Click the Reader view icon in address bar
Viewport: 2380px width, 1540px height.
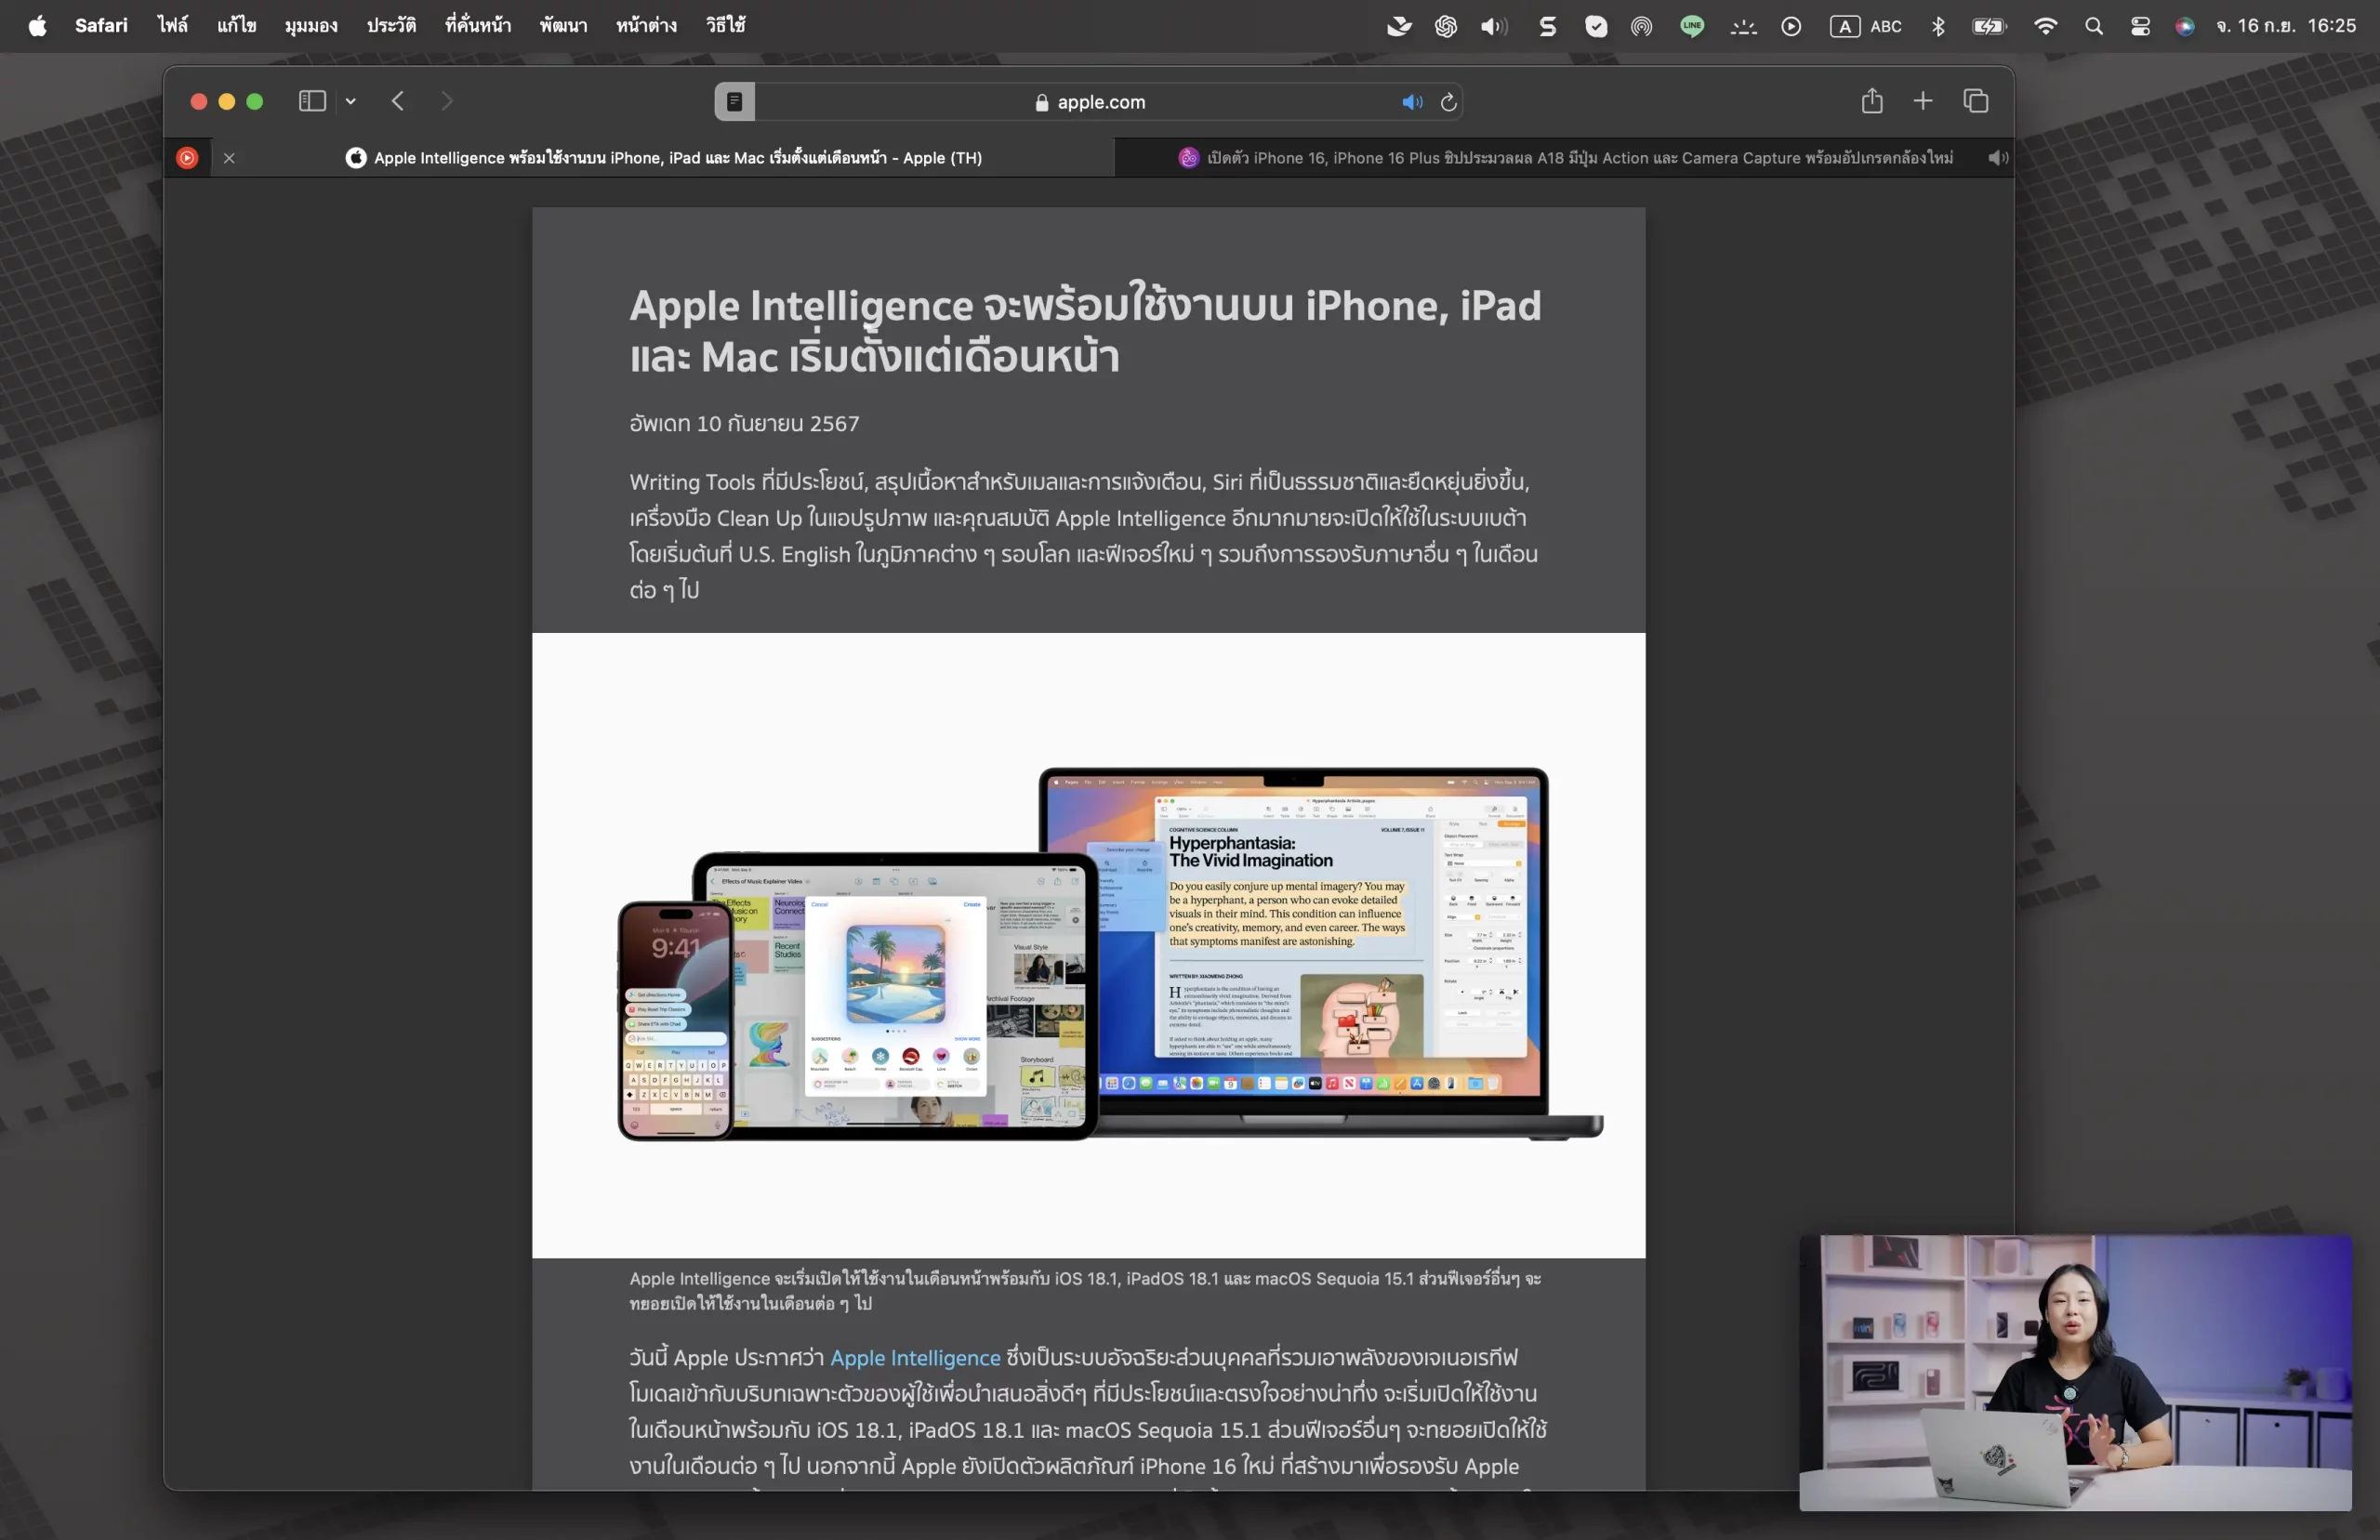(x=734, y=102)
